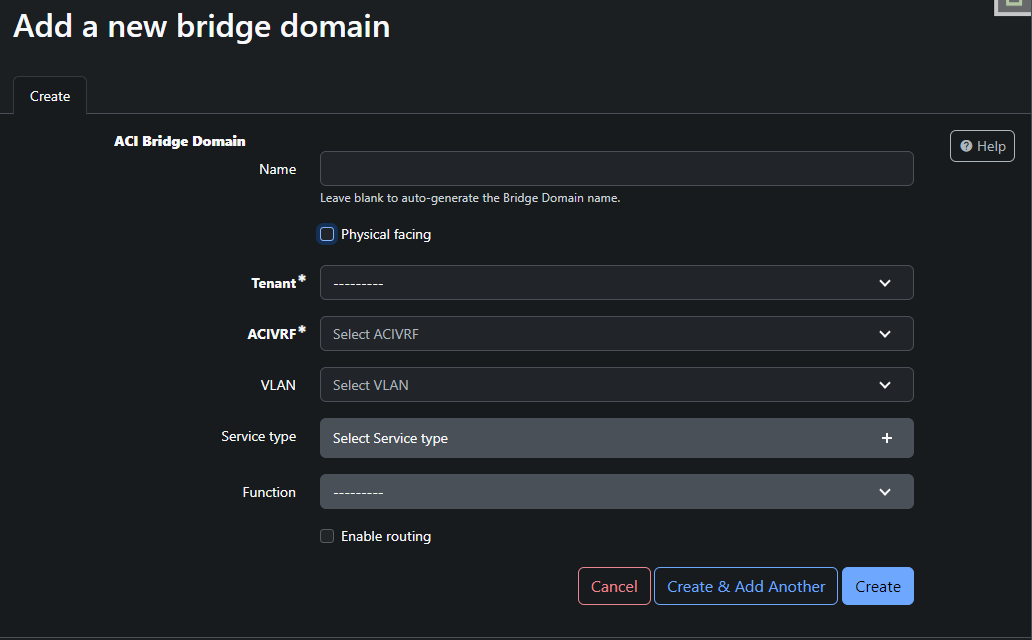Screen dimensions: 1032x640
Task: Toggle the Enable routing checkbox
Action: tap(327, 536)
